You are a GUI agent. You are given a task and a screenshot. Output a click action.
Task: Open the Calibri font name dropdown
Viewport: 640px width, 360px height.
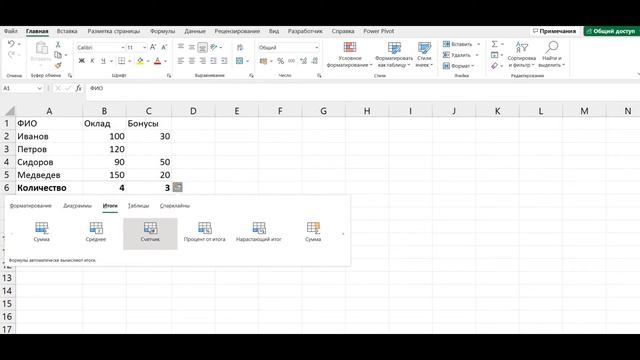click(x=122, y=48)
